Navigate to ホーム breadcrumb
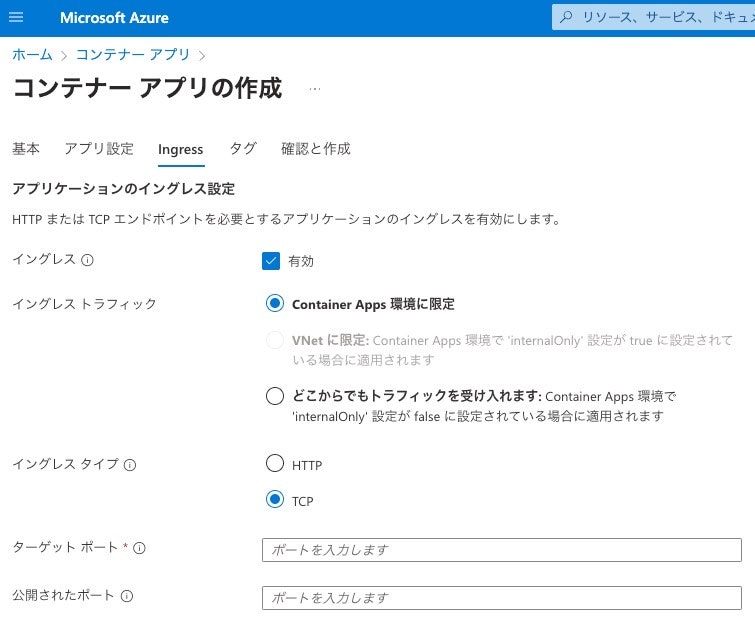755x630 pixels. [x=32, y=54]
